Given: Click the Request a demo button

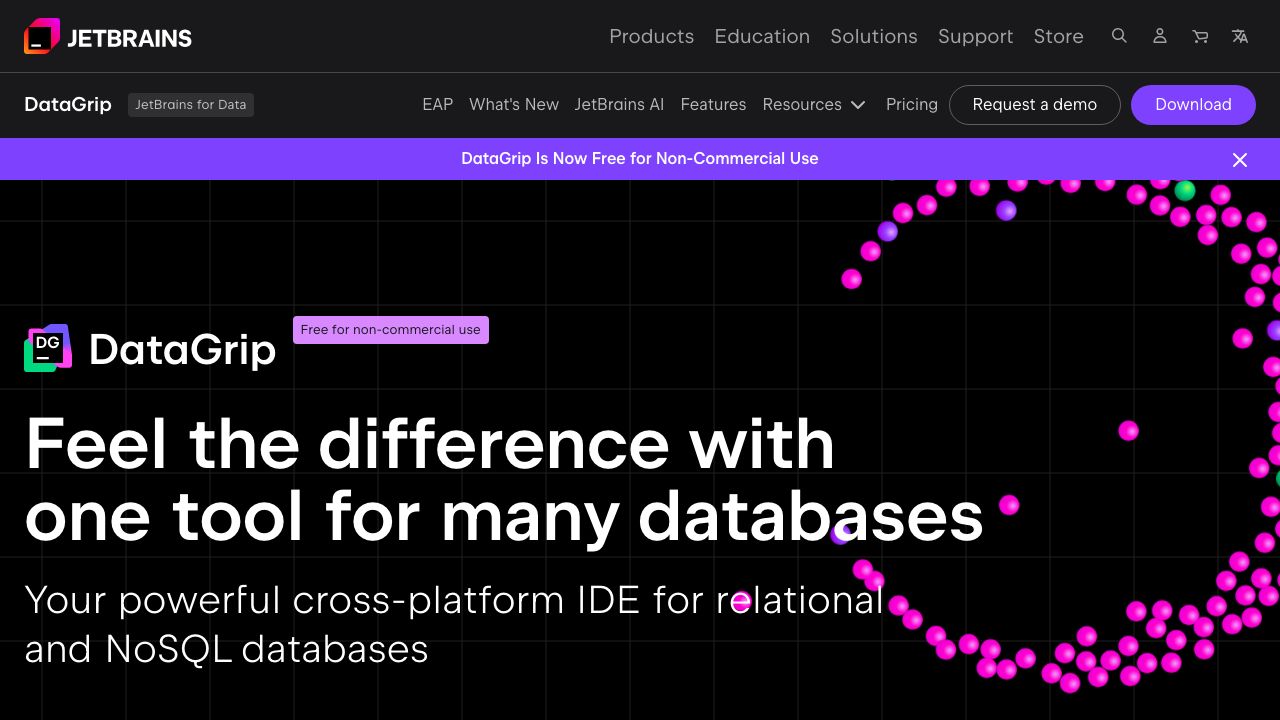Looking at the screenshot, I should pyautogui.click(x=1035, y=104).
